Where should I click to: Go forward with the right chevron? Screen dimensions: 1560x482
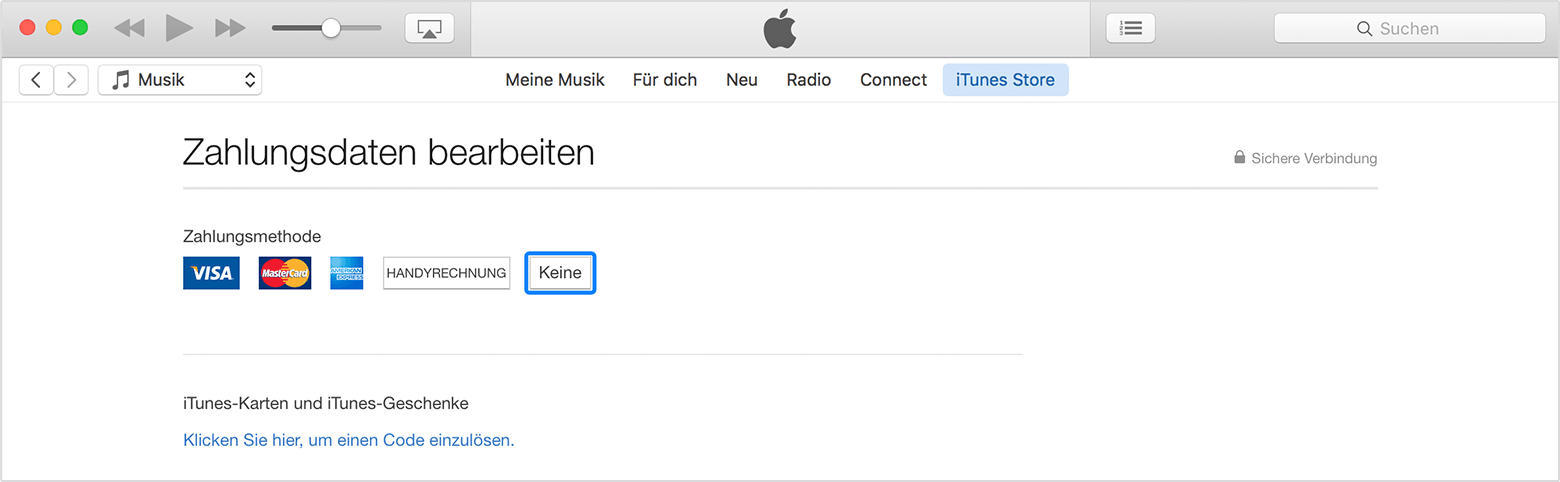71,80
